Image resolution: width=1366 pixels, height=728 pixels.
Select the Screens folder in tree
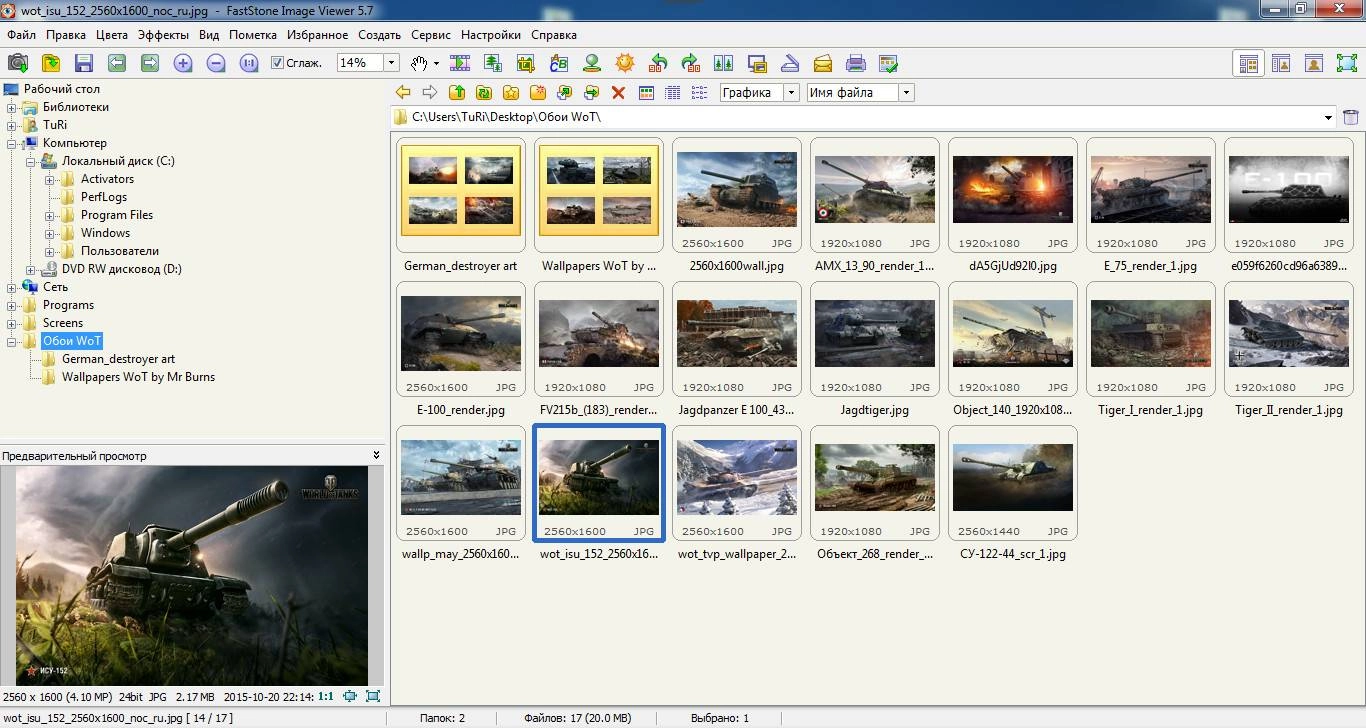(x=63, y=323)
